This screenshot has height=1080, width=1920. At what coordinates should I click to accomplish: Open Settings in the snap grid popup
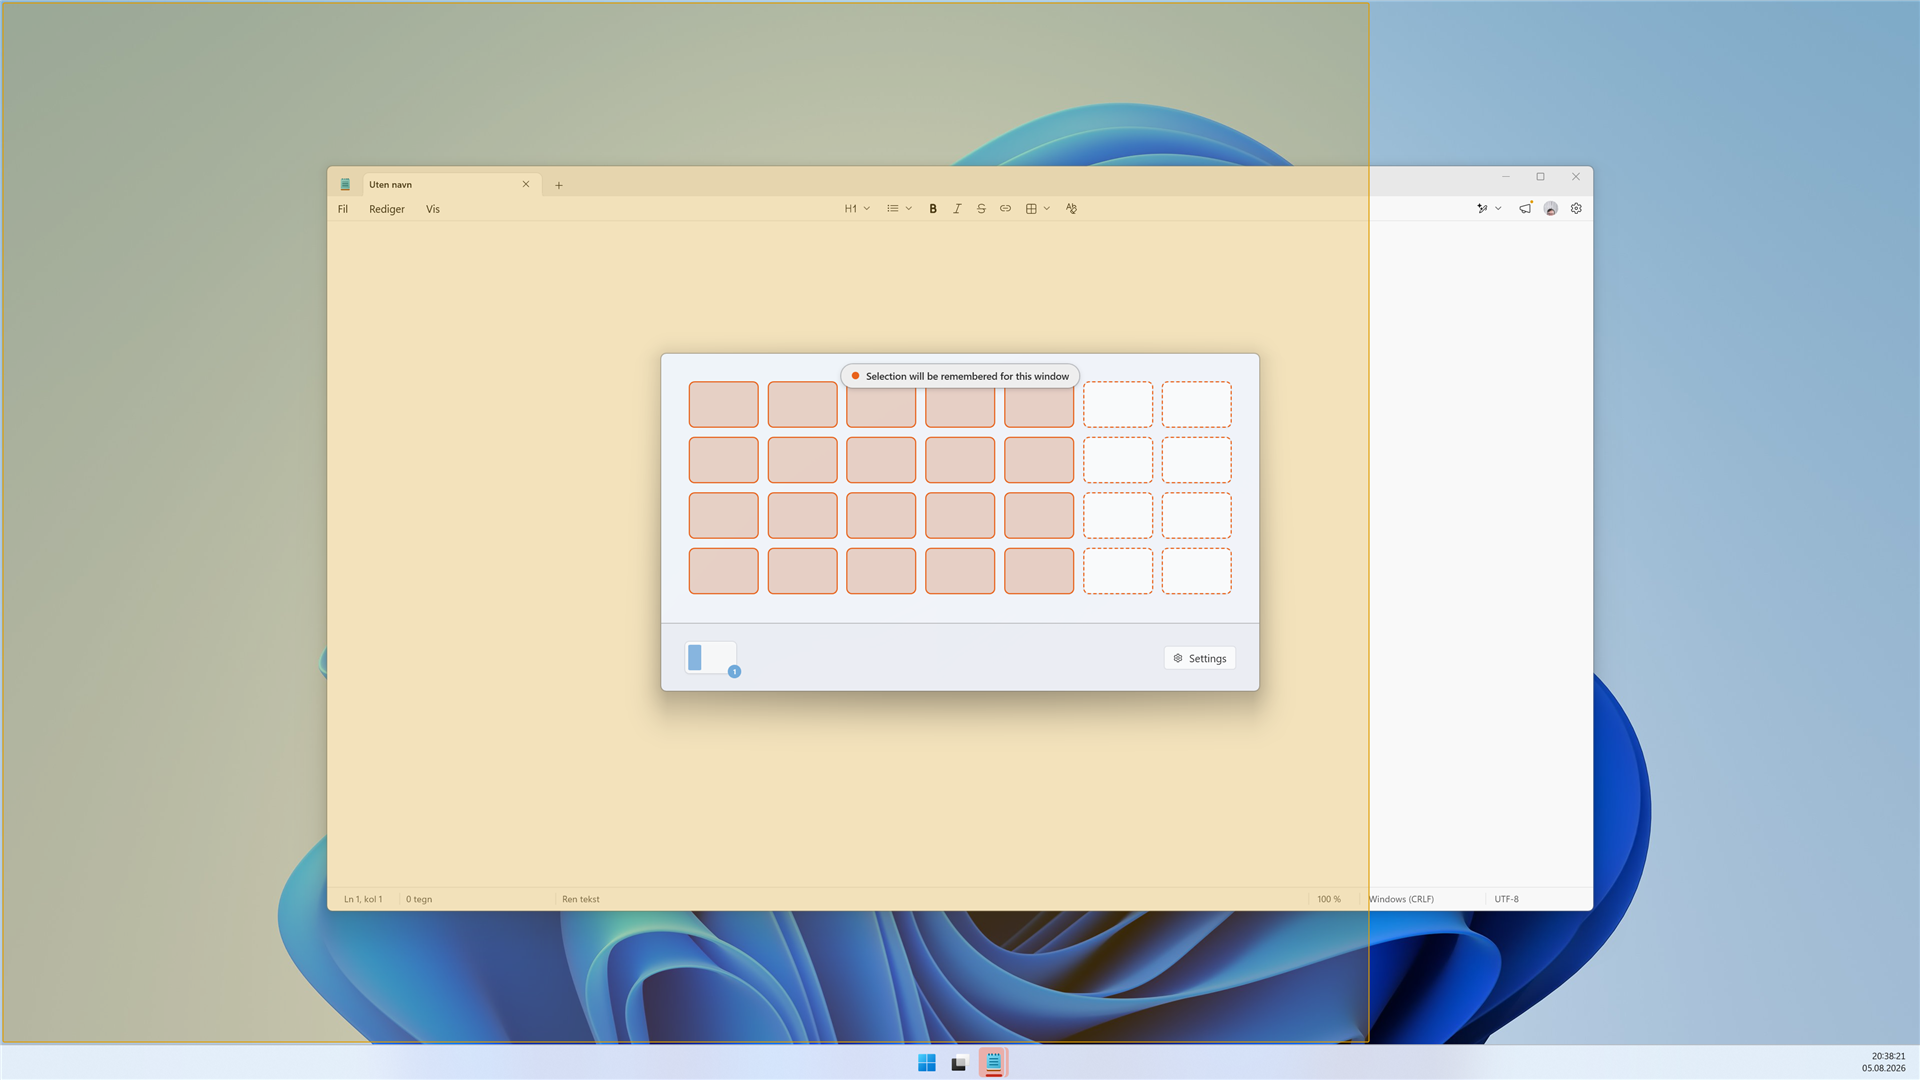1200,658
